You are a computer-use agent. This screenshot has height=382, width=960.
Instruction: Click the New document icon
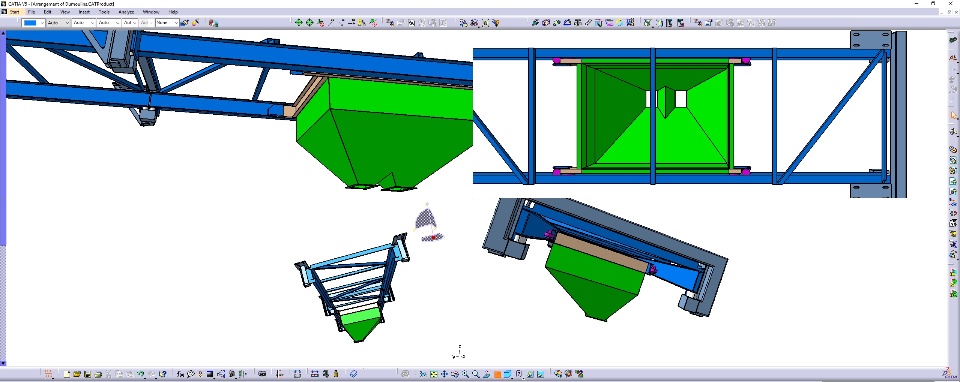(67, 374)
